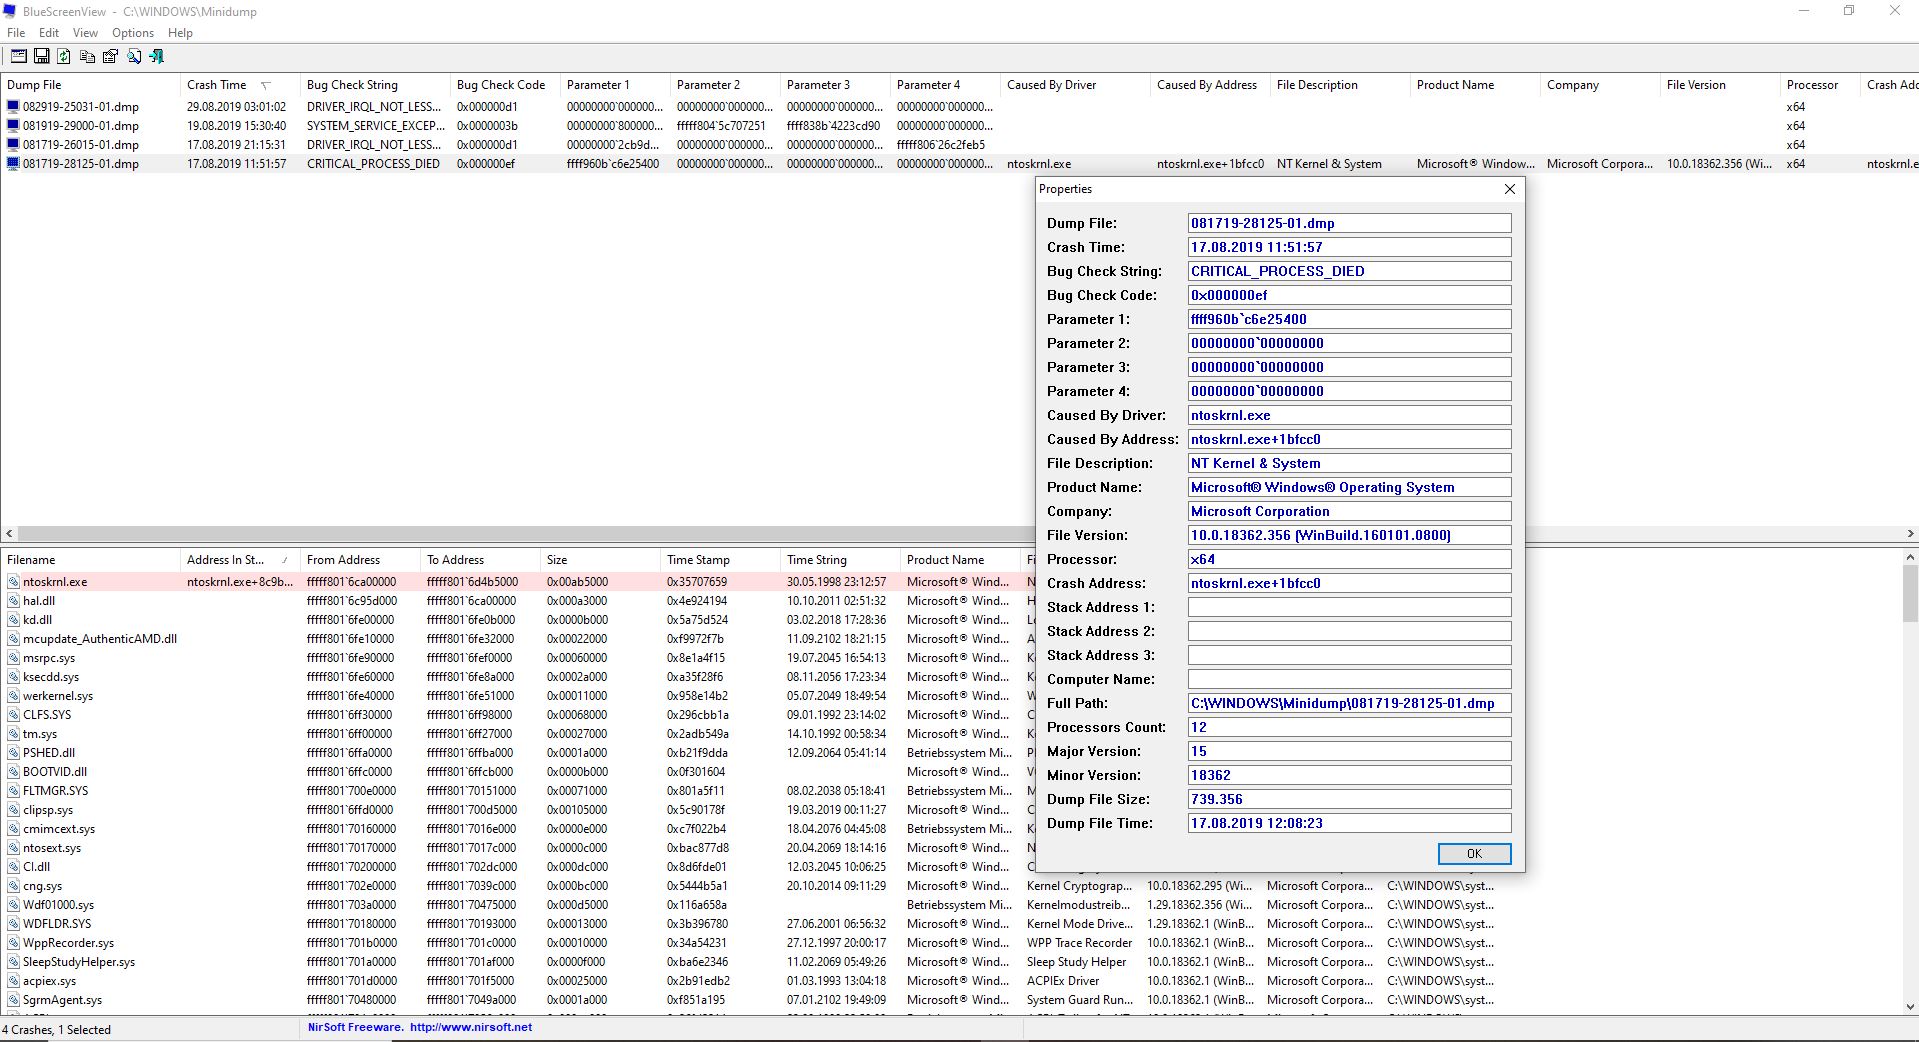Image resolution: width=1919 pixels, height=1042 pixels.
Task: Click the FLTMGR.SYS file icon
Action: tap(13, 791)
